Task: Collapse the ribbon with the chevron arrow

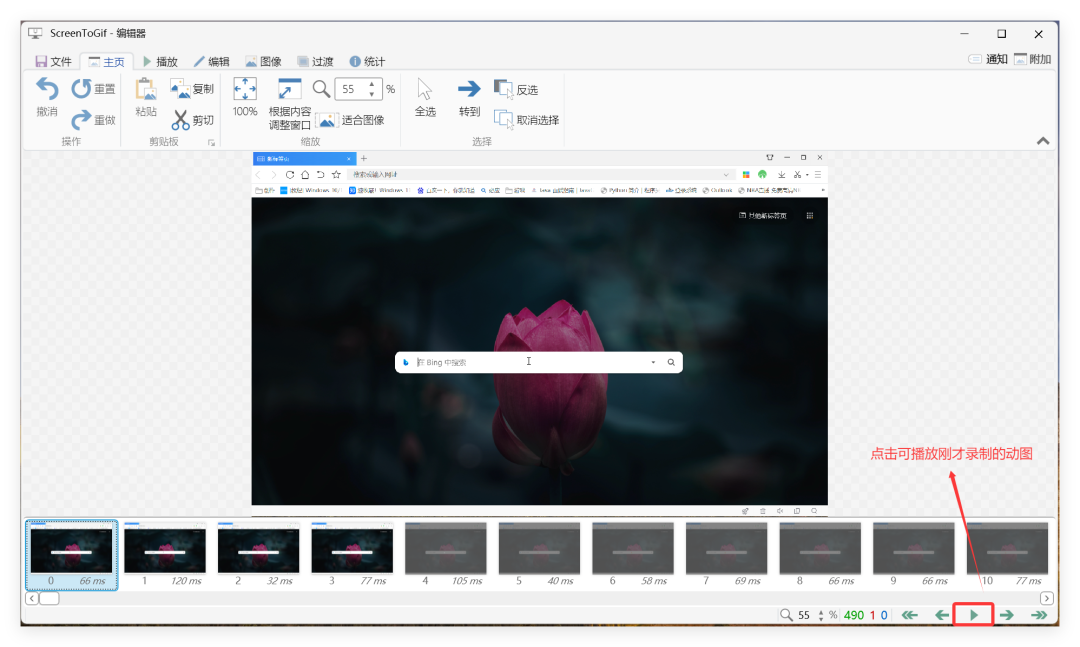Action: [x=1043, y=141]
